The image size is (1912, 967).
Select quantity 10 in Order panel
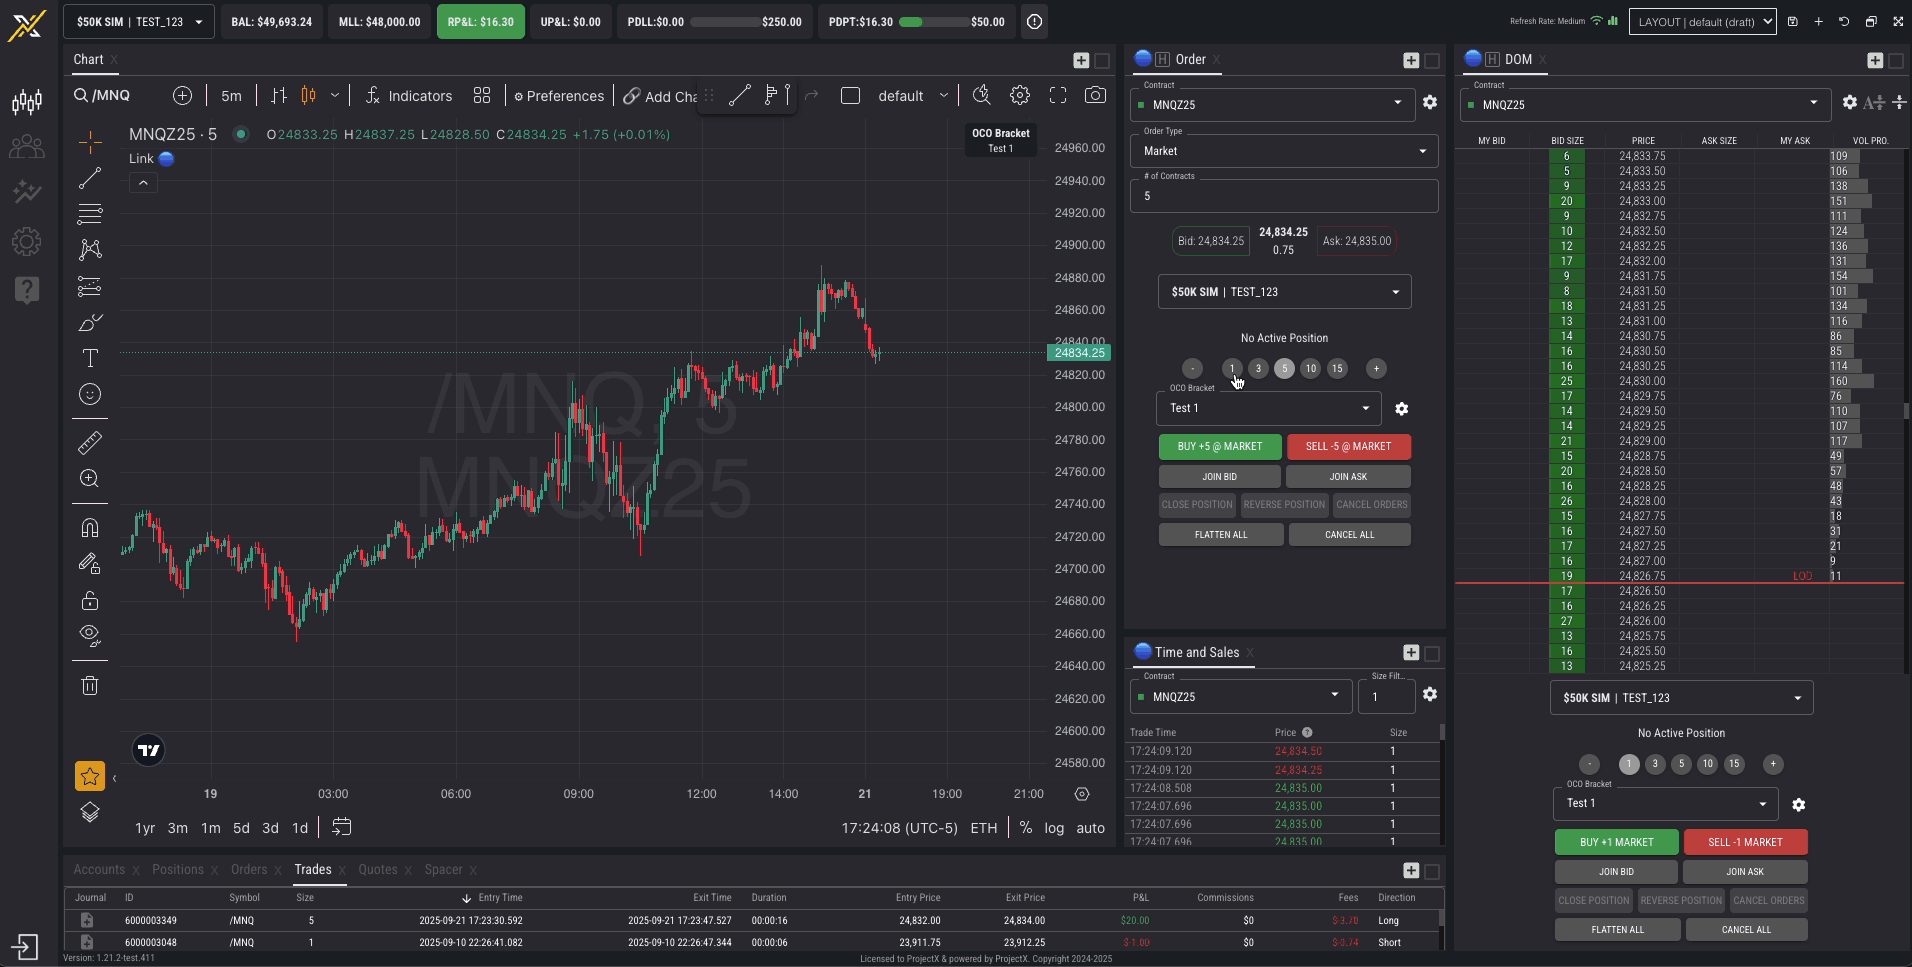tap(1311, 369)
